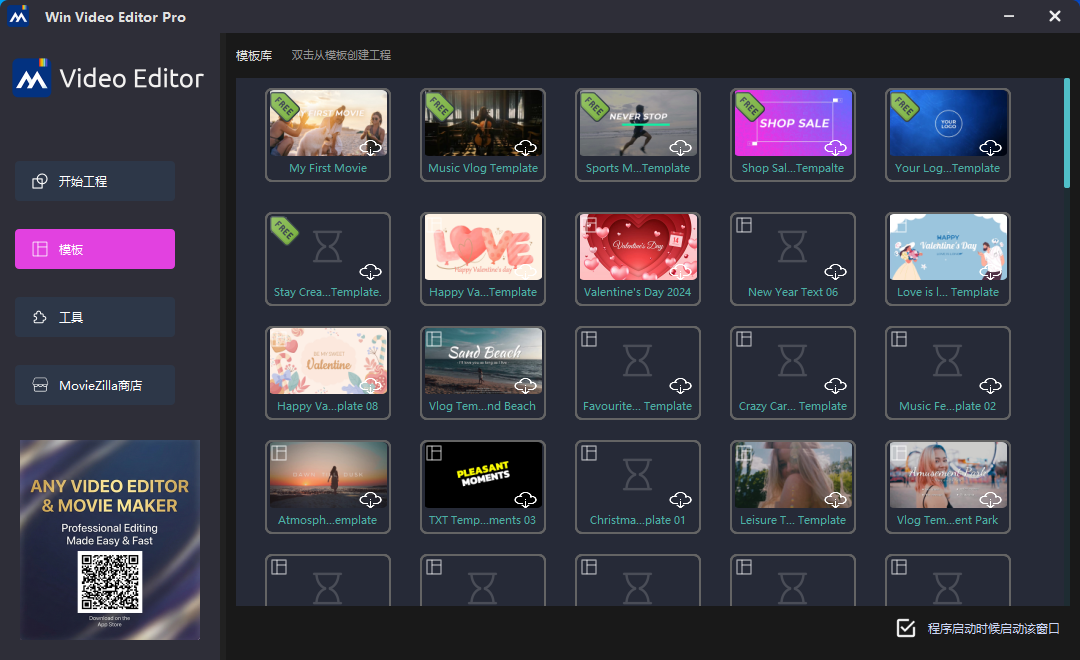This screenshot has height=660, width=1080.
Task: Open the MovieZilla商店 store icon
Action: [95, 385]
